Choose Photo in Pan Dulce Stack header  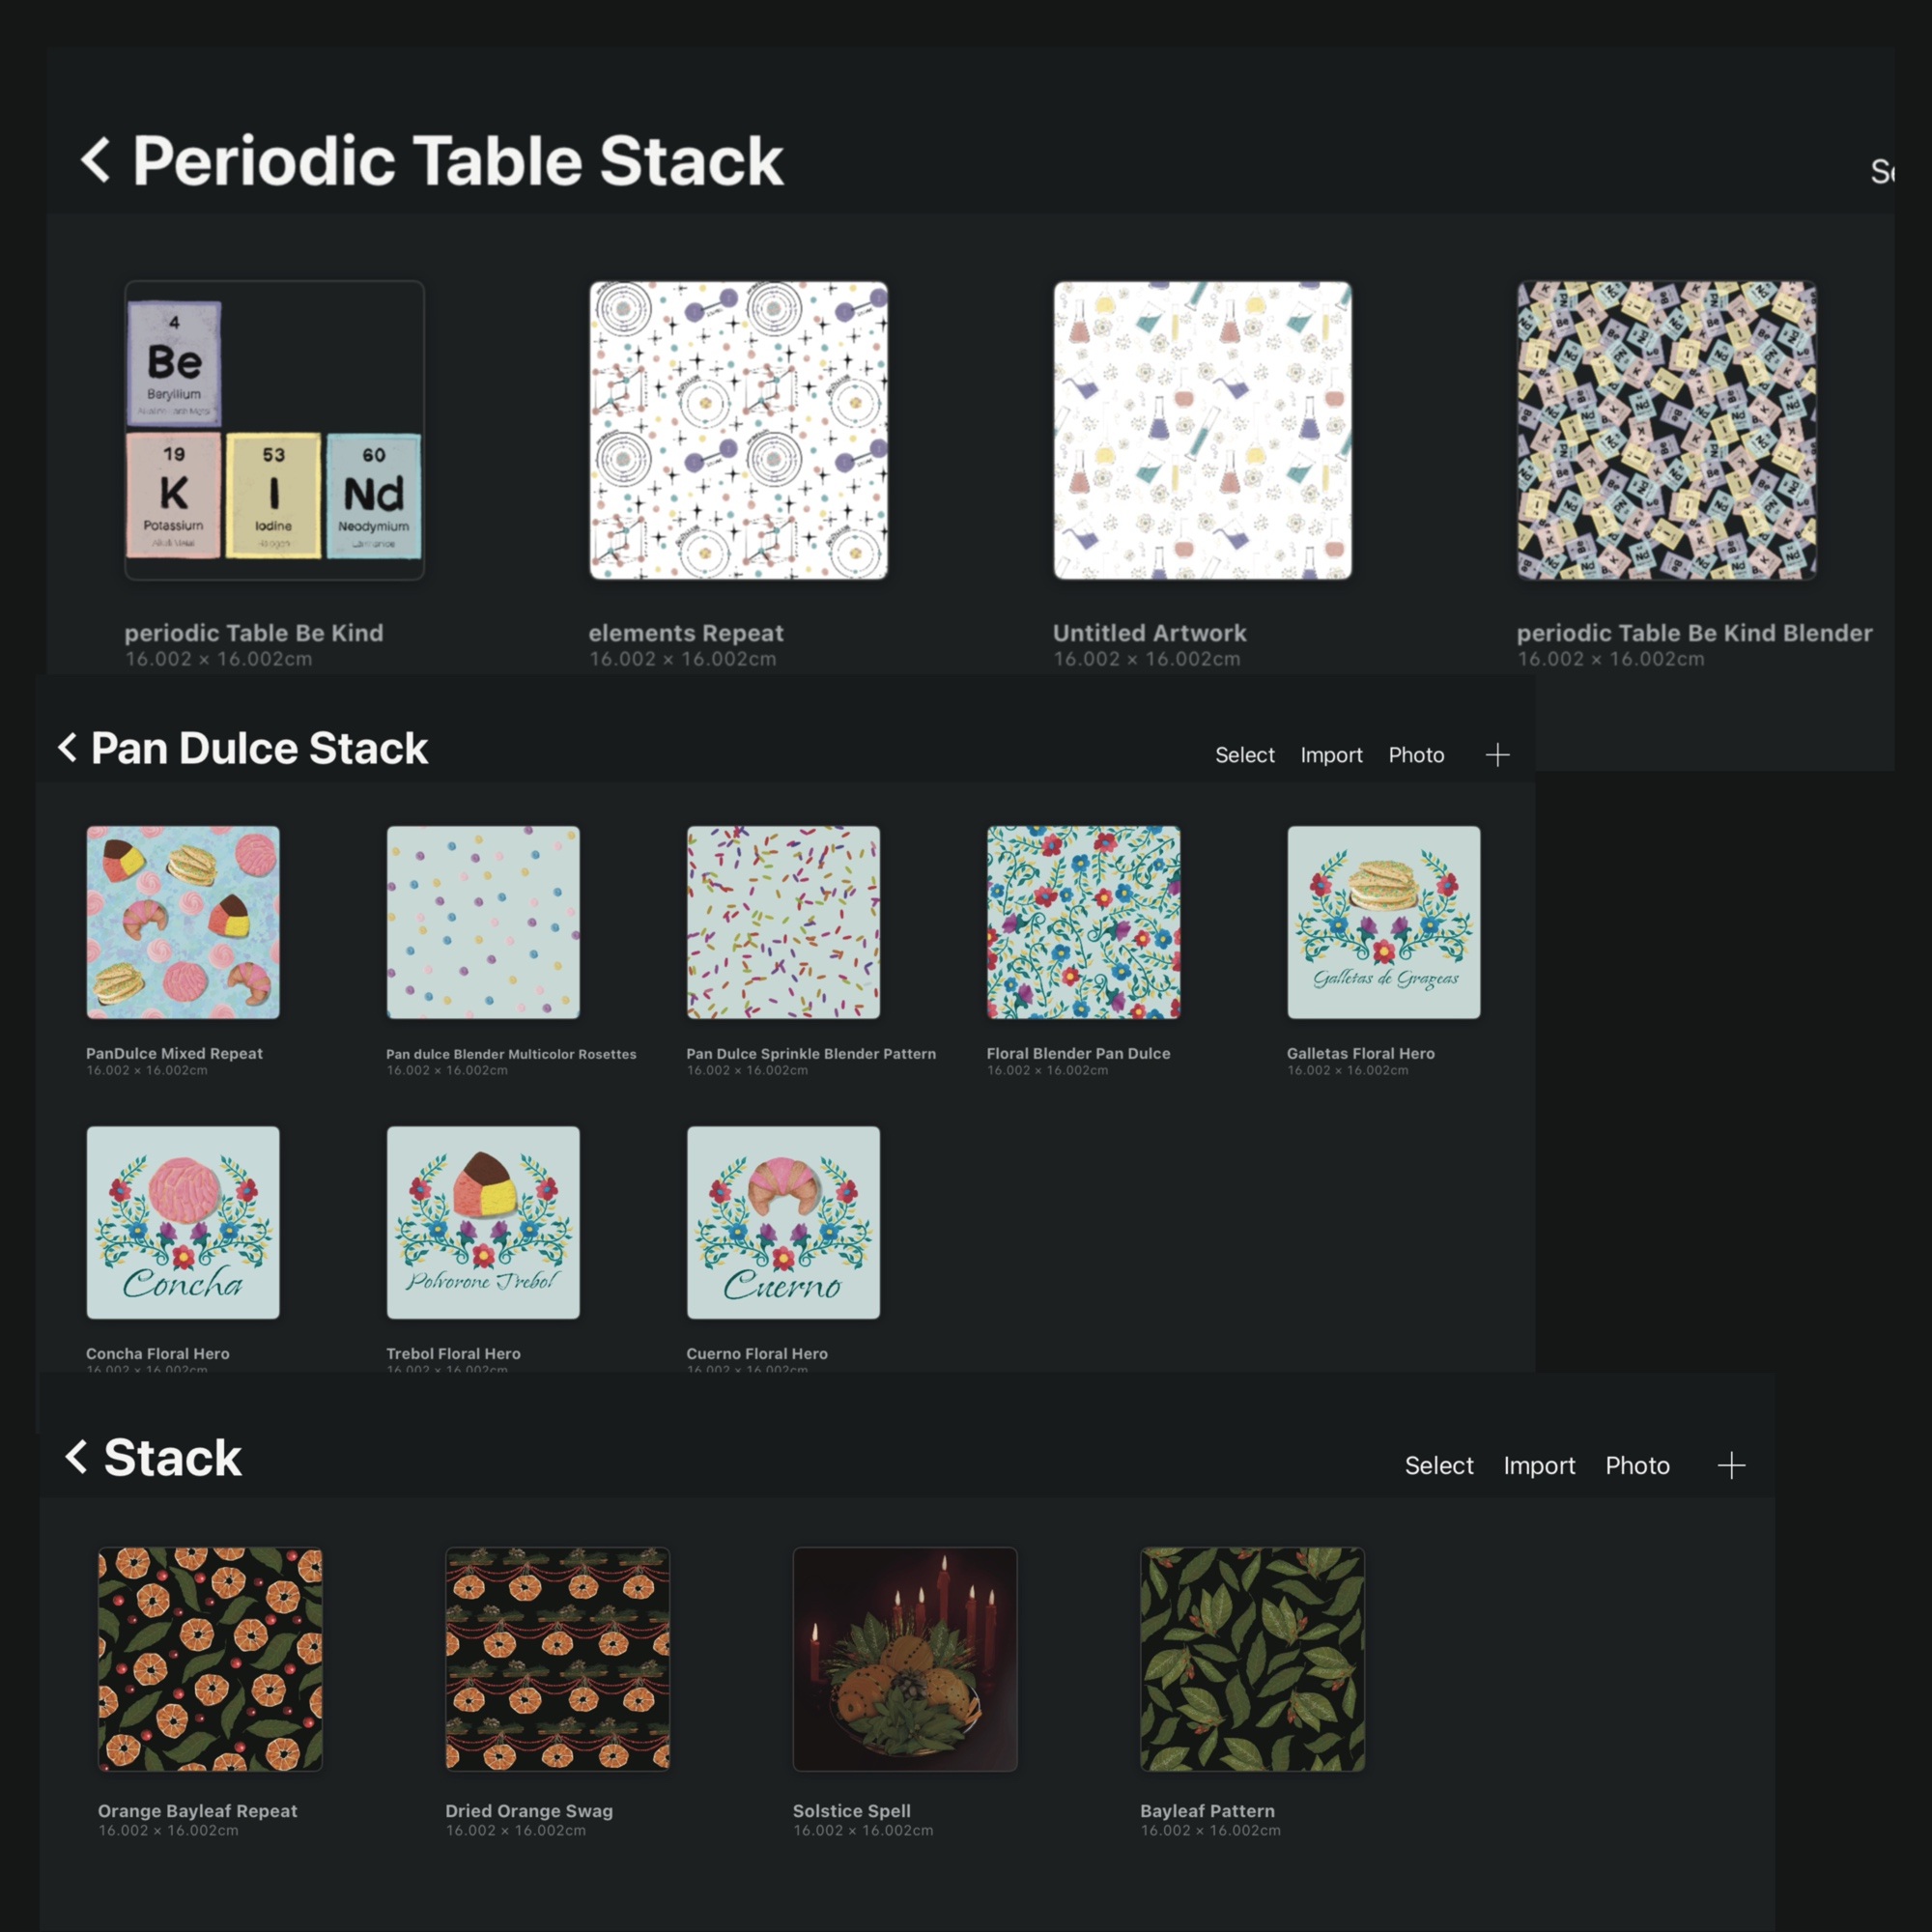pyautogui.click(x=1416, y=755)
